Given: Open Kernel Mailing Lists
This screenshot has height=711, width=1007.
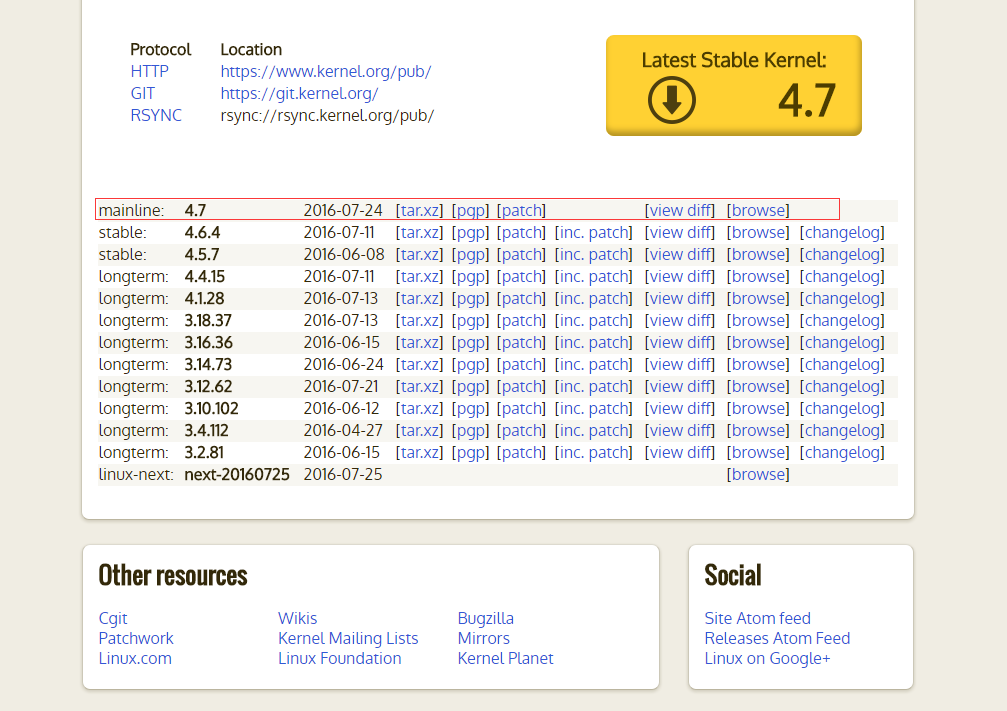Looking at the screenshot, I should [x=348, y=638].
